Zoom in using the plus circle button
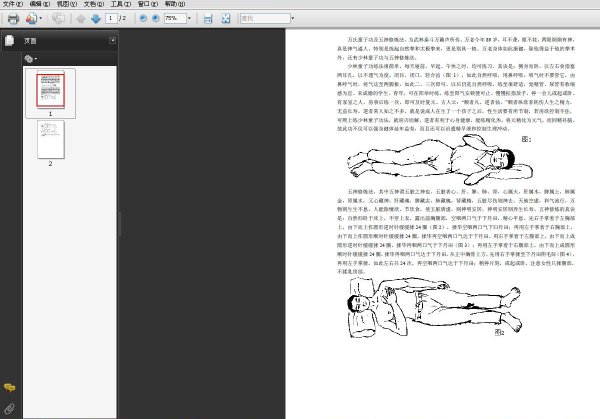The image size is (600, 419). (x=156, y=18)
